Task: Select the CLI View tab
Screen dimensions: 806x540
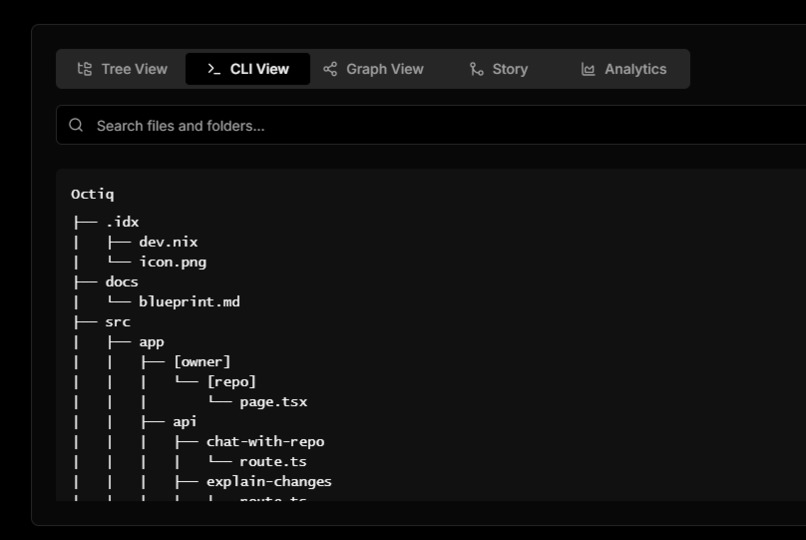Action: (x=248, y=69)
